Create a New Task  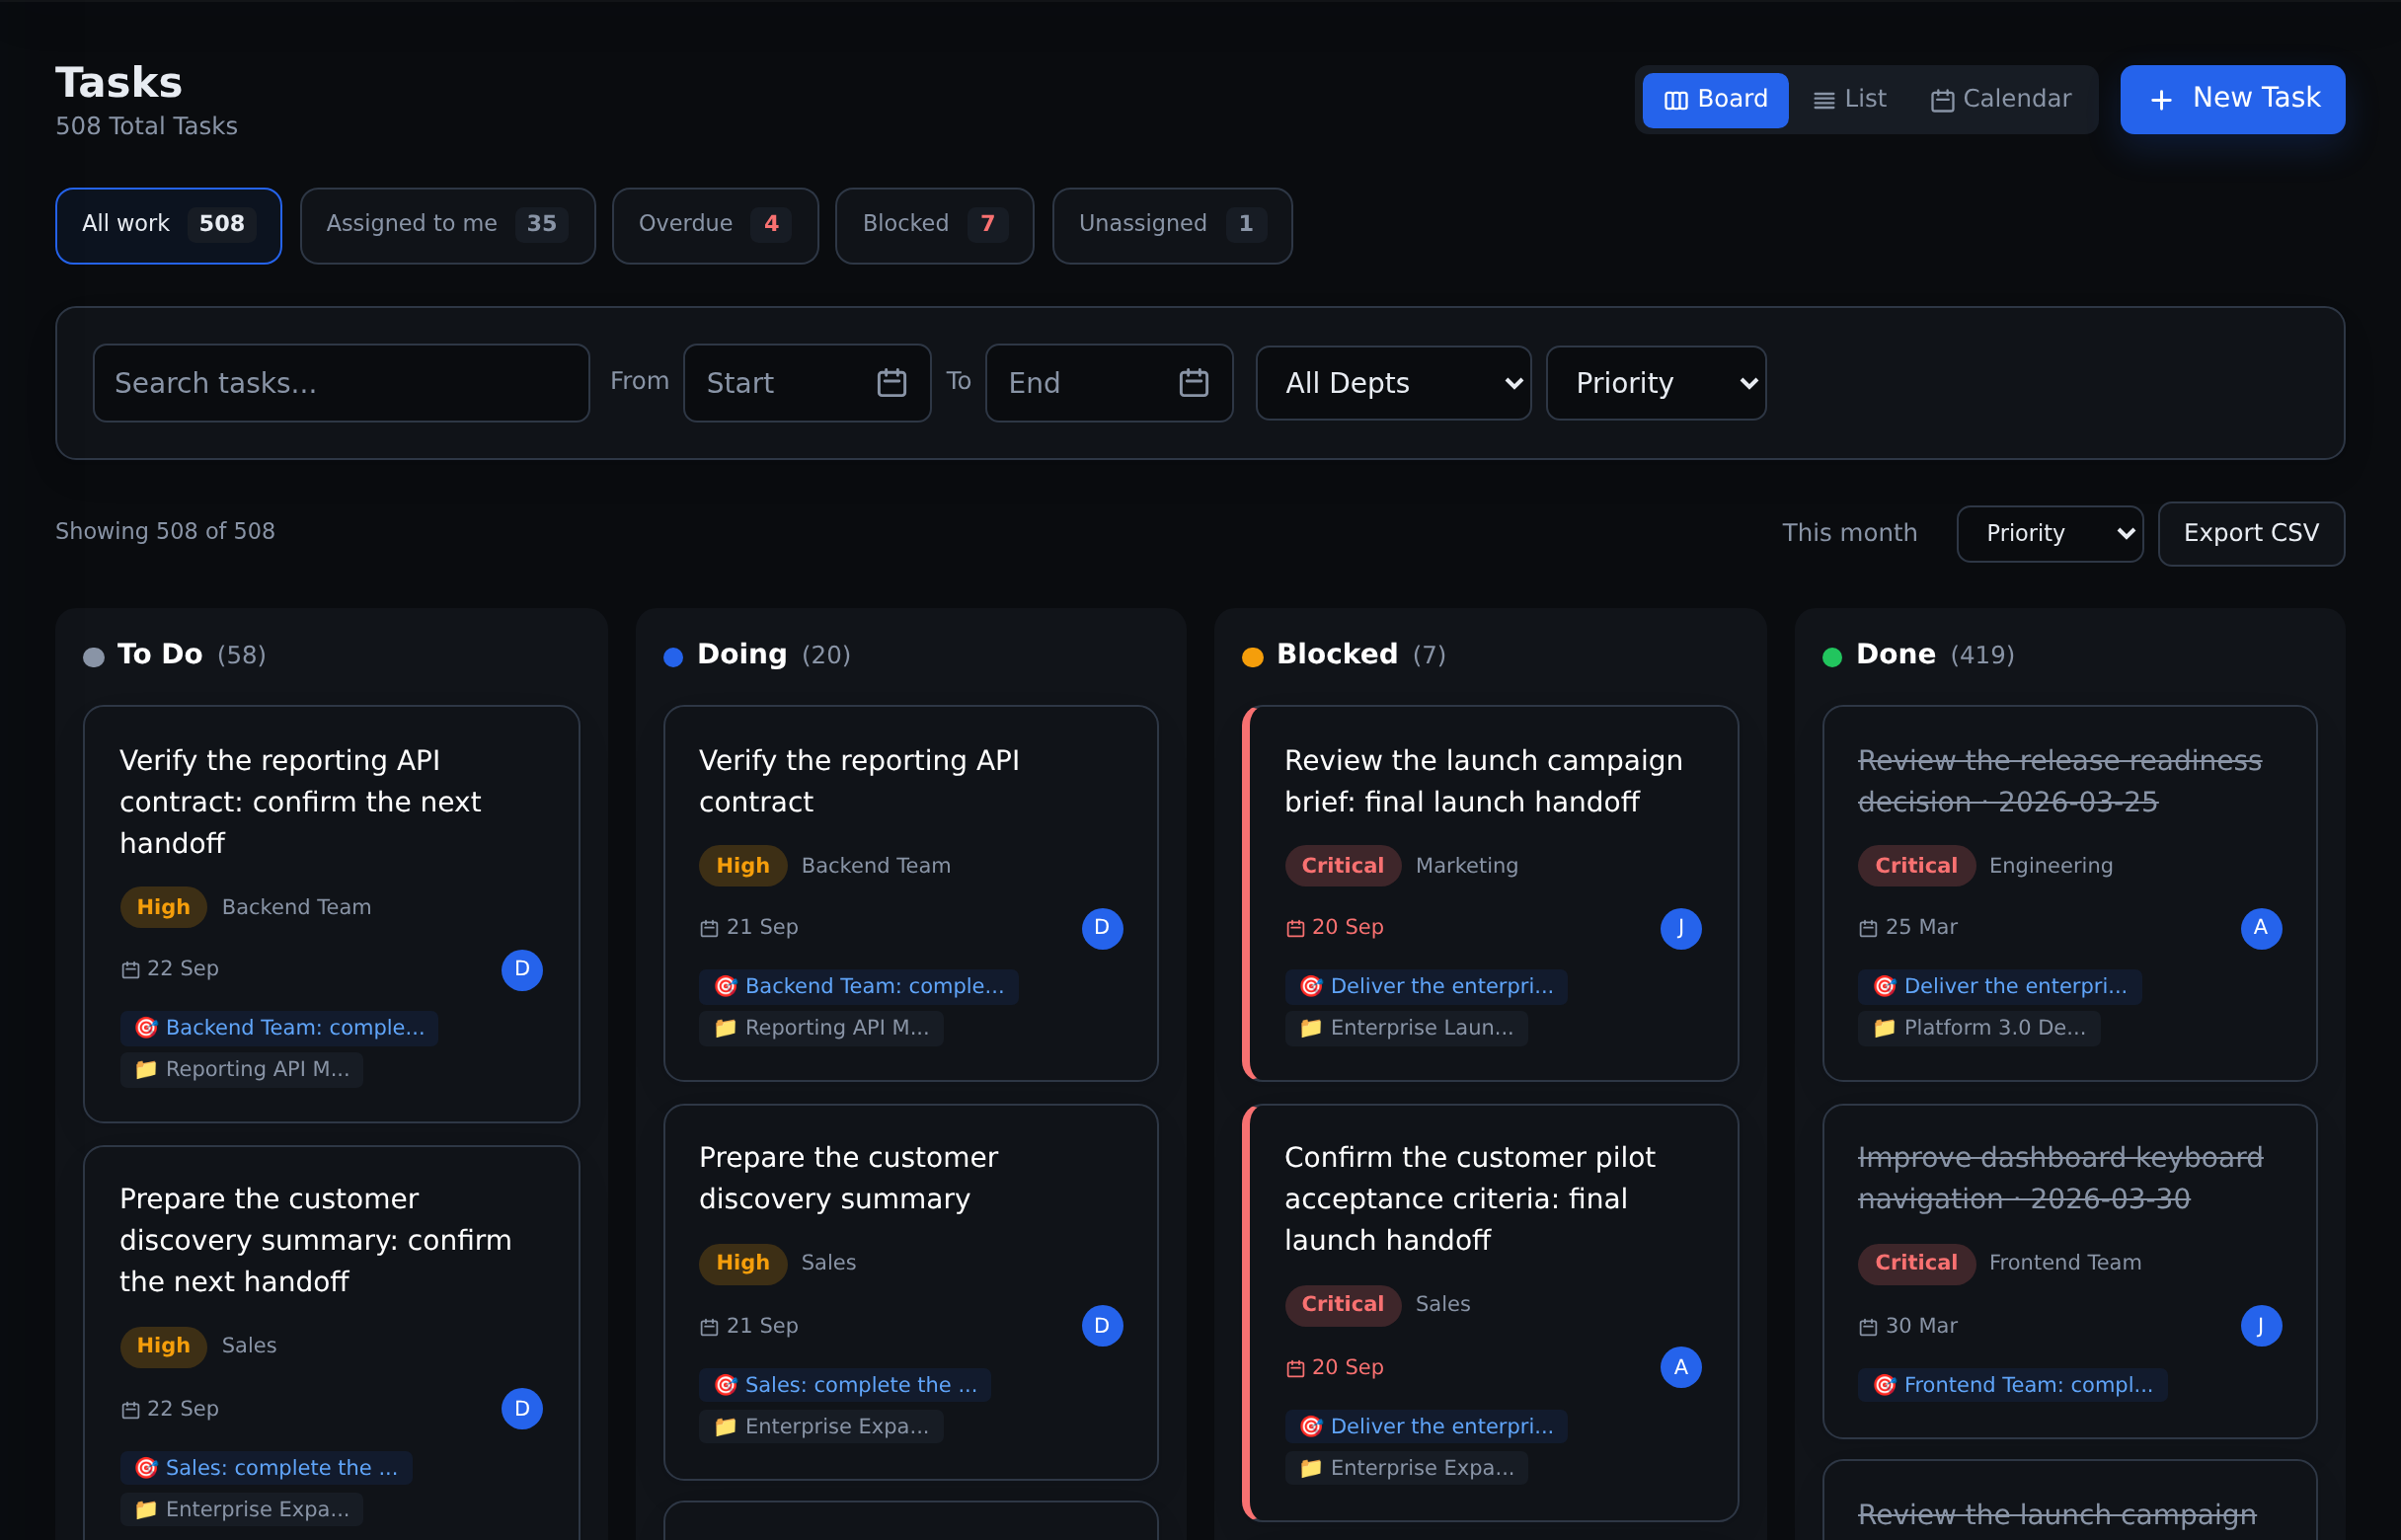pyautogui.click(x=2232, y=99)
